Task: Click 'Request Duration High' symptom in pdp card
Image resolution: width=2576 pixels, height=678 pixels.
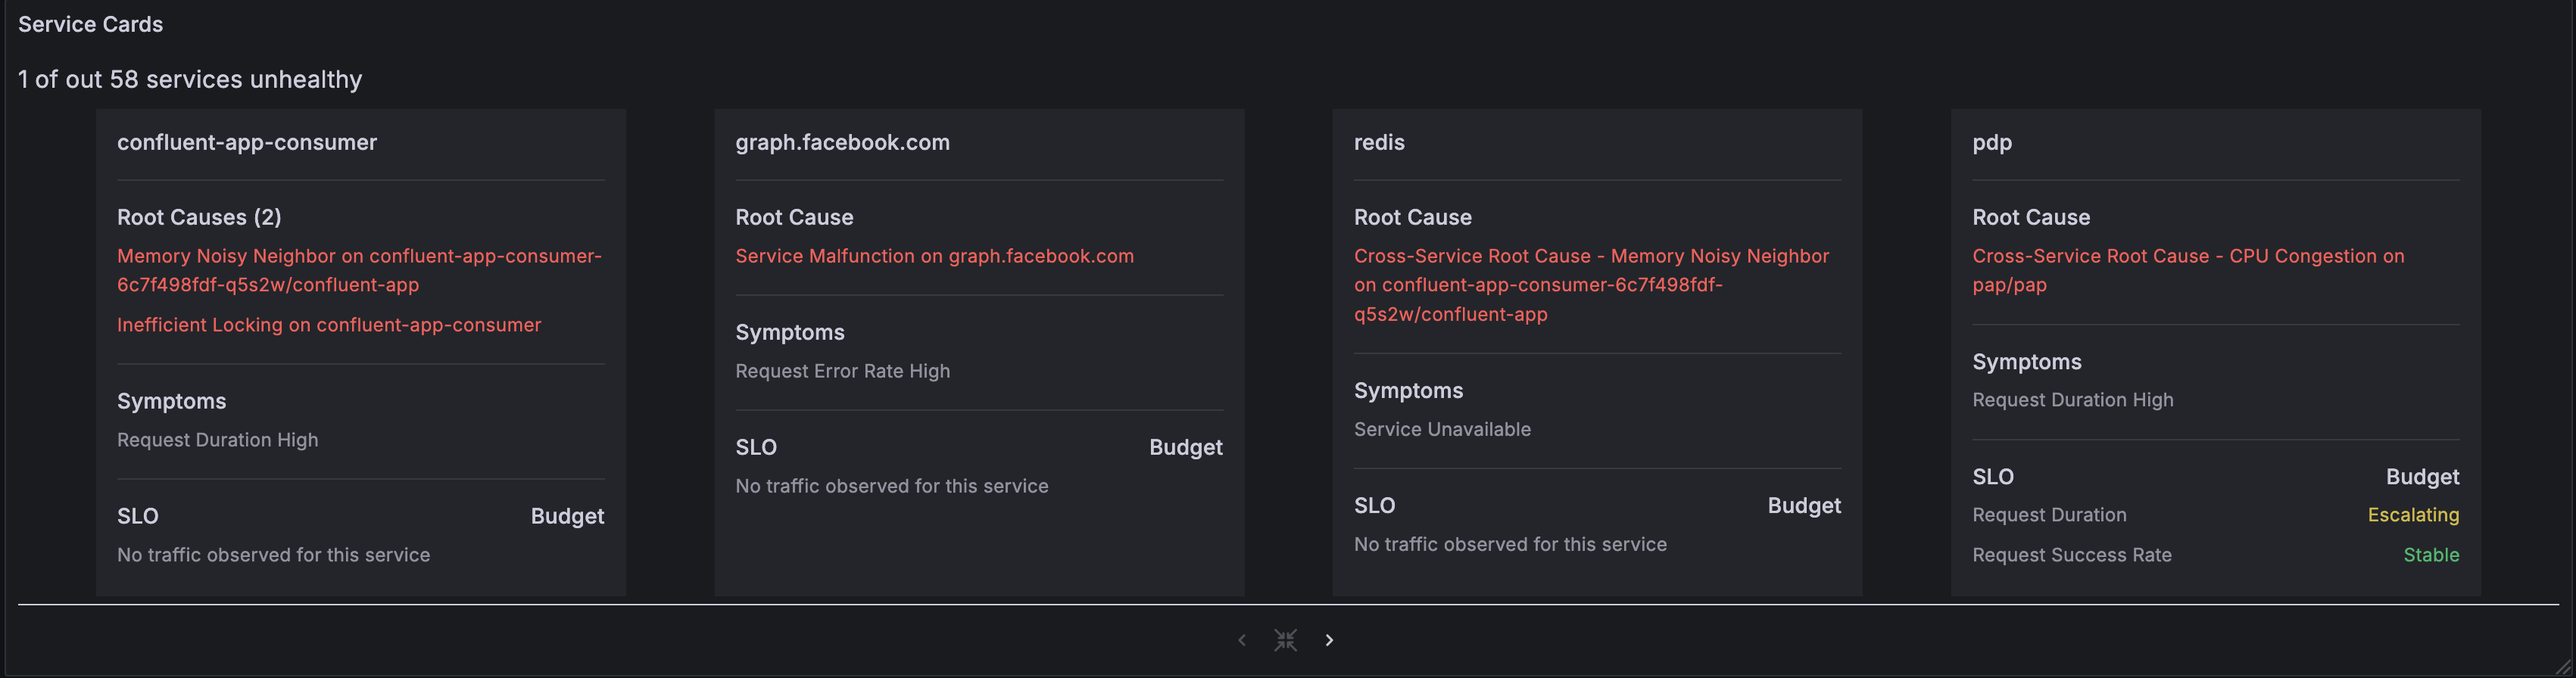Action: coord(2072,400)
